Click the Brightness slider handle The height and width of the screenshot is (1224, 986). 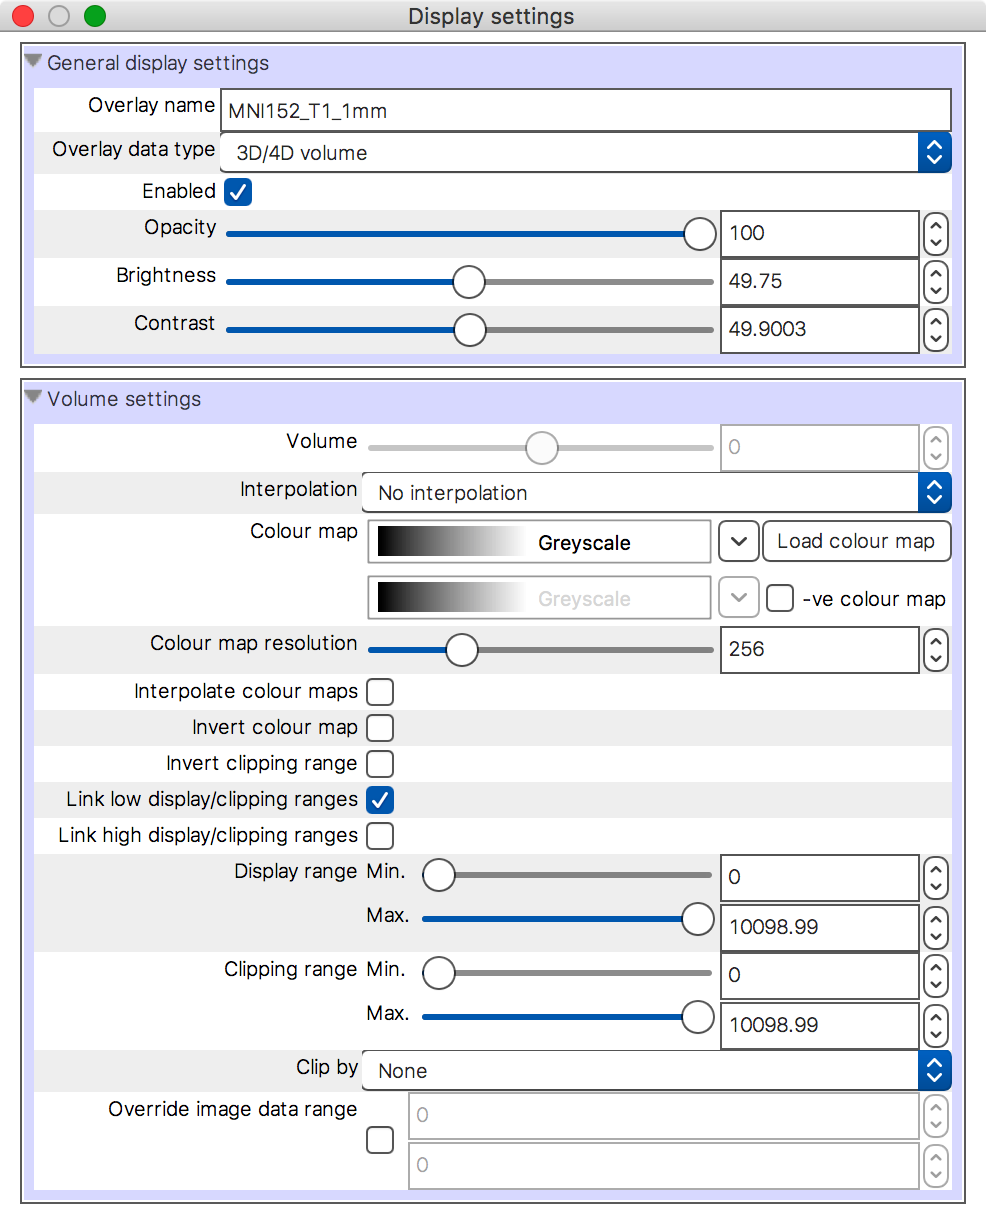point(468,282)
